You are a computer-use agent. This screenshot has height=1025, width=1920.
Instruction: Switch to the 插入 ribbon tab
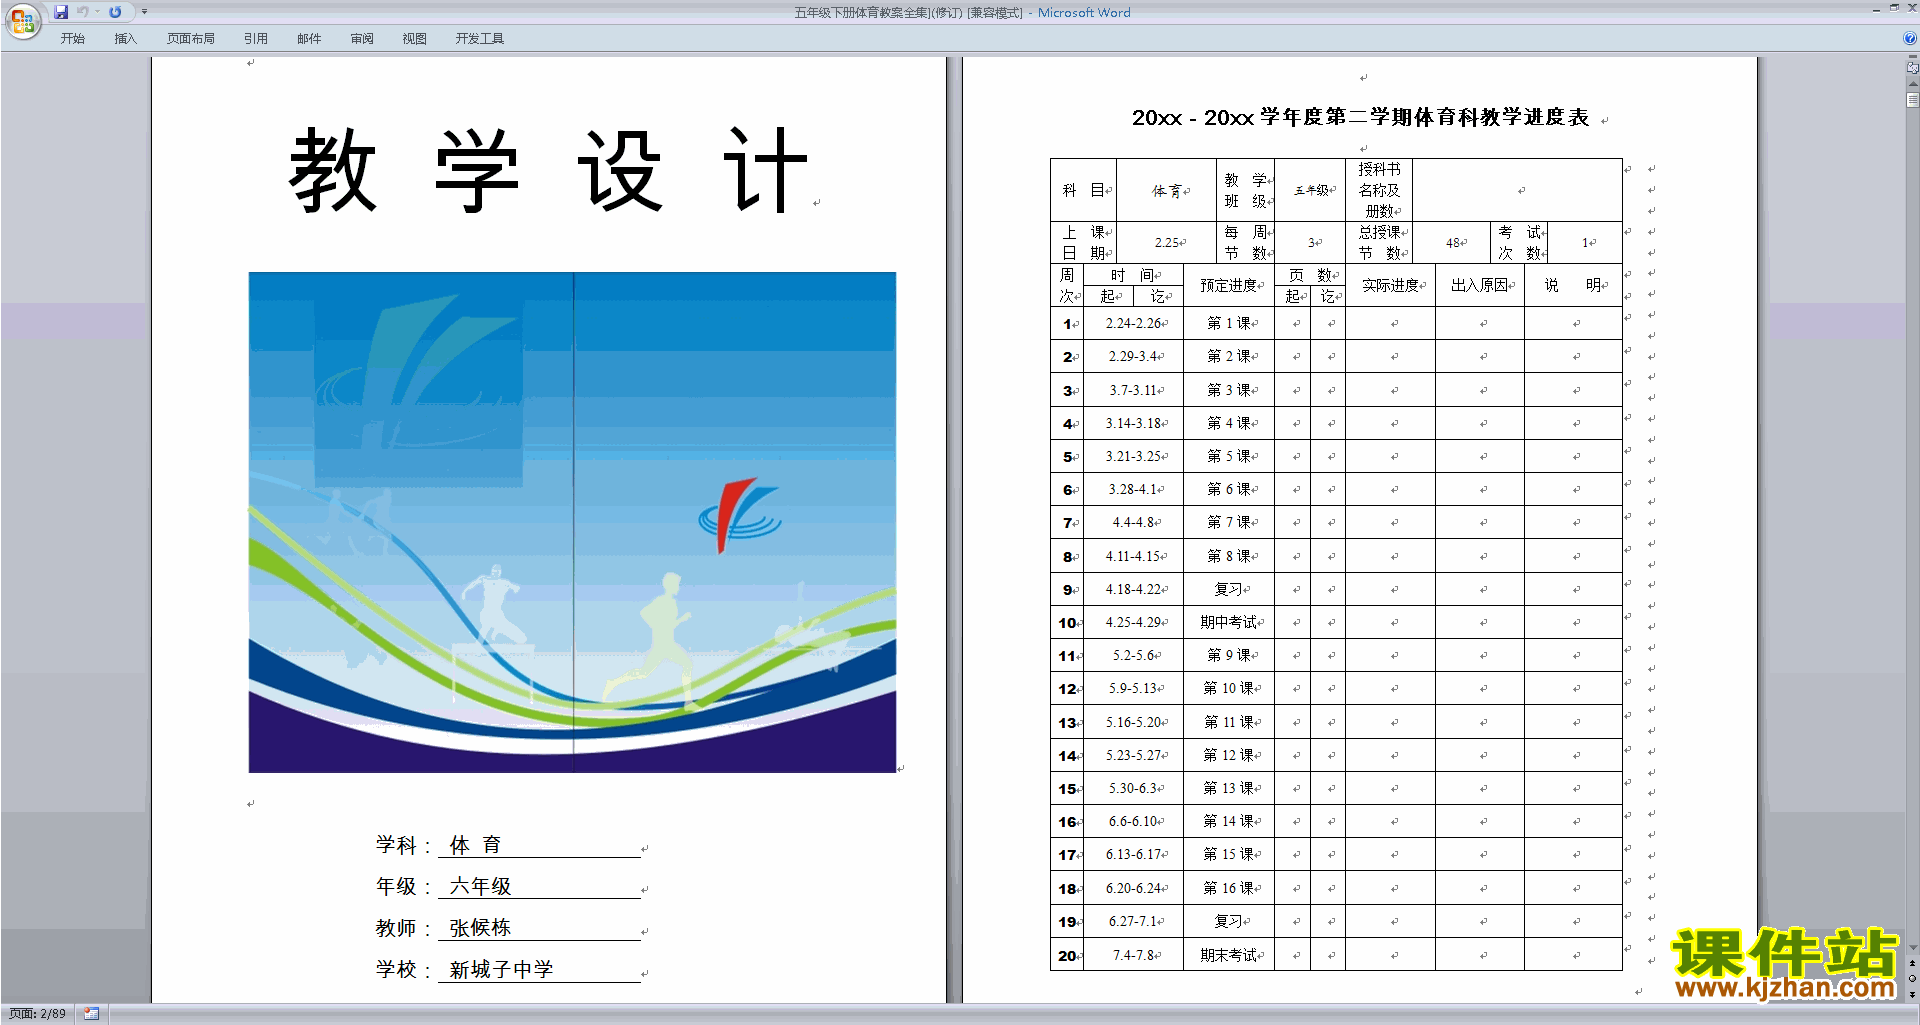[125, 38]
